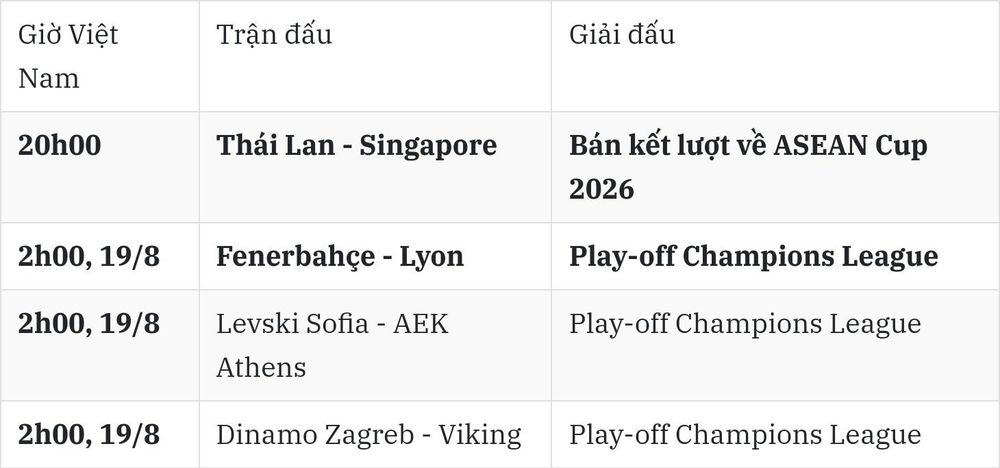Click the time cell beside Fenerbahçe - Lyon

click(99, 256)
